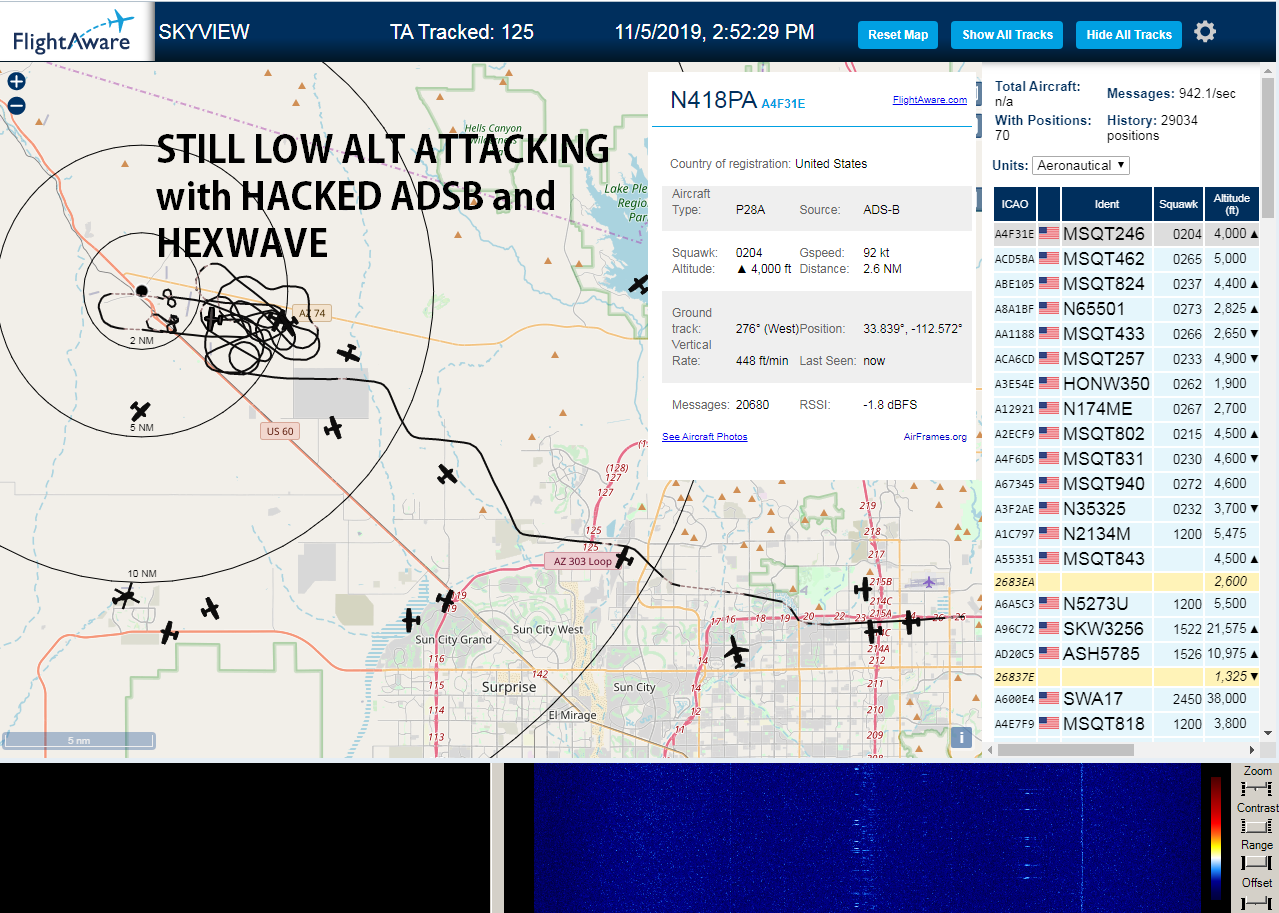Click the blue waterfall spectrogram display
This screenshot has width=1279, height=913.
click(866, 838)
